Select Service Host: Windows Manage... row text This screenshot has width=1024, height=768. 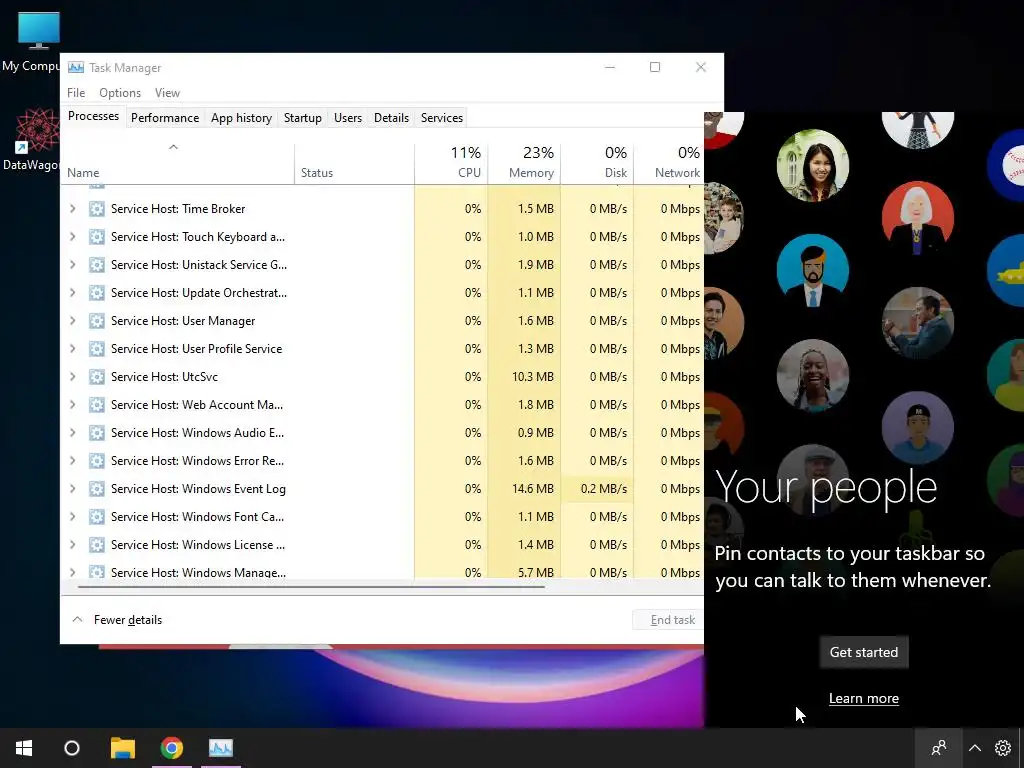[198, 573]
